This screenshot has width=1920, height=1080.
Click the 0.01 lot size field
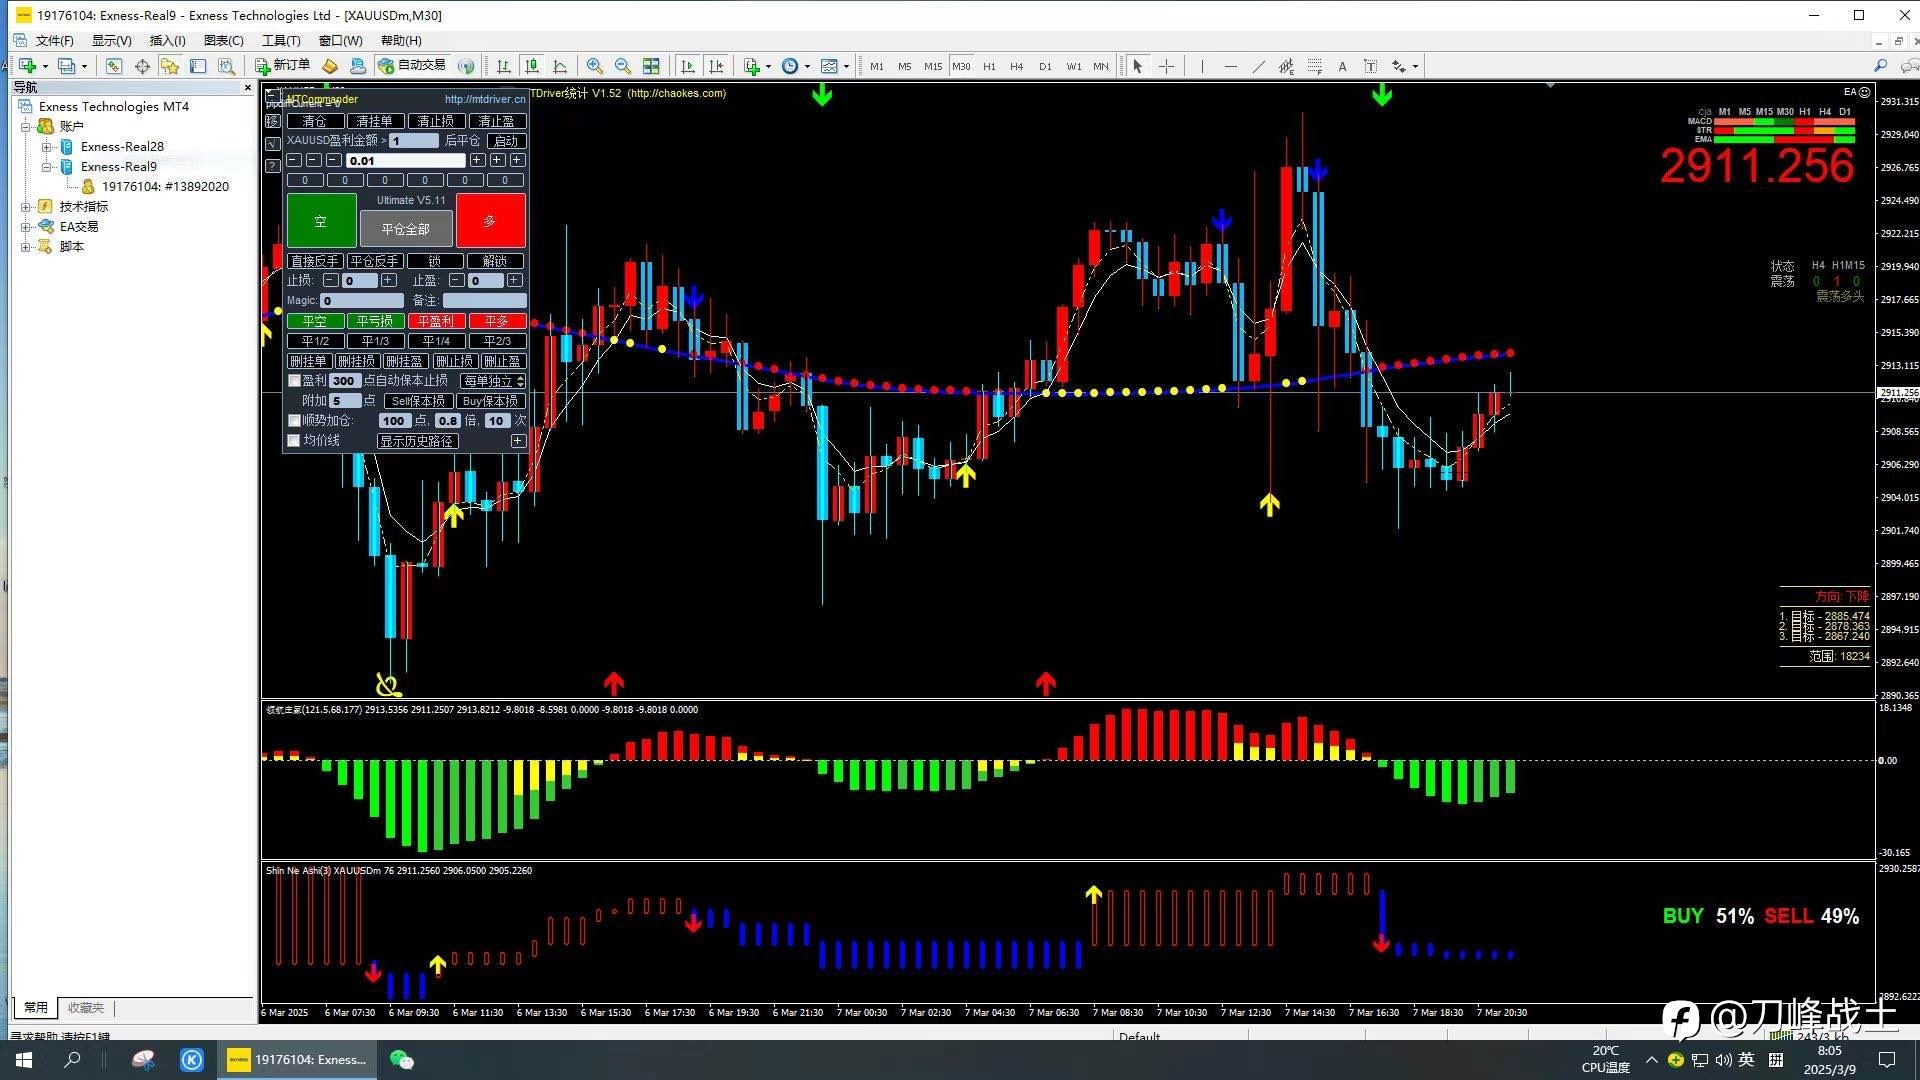pos(405,161)
